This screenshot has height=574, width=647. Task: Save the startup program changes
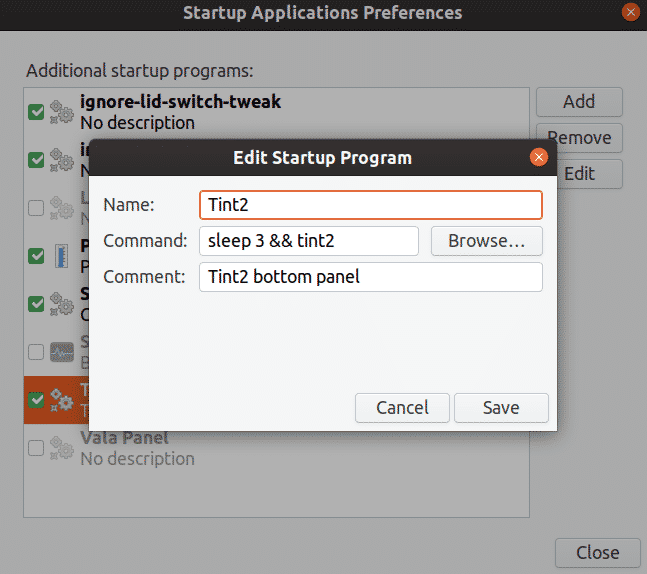[x=501, y=407]
